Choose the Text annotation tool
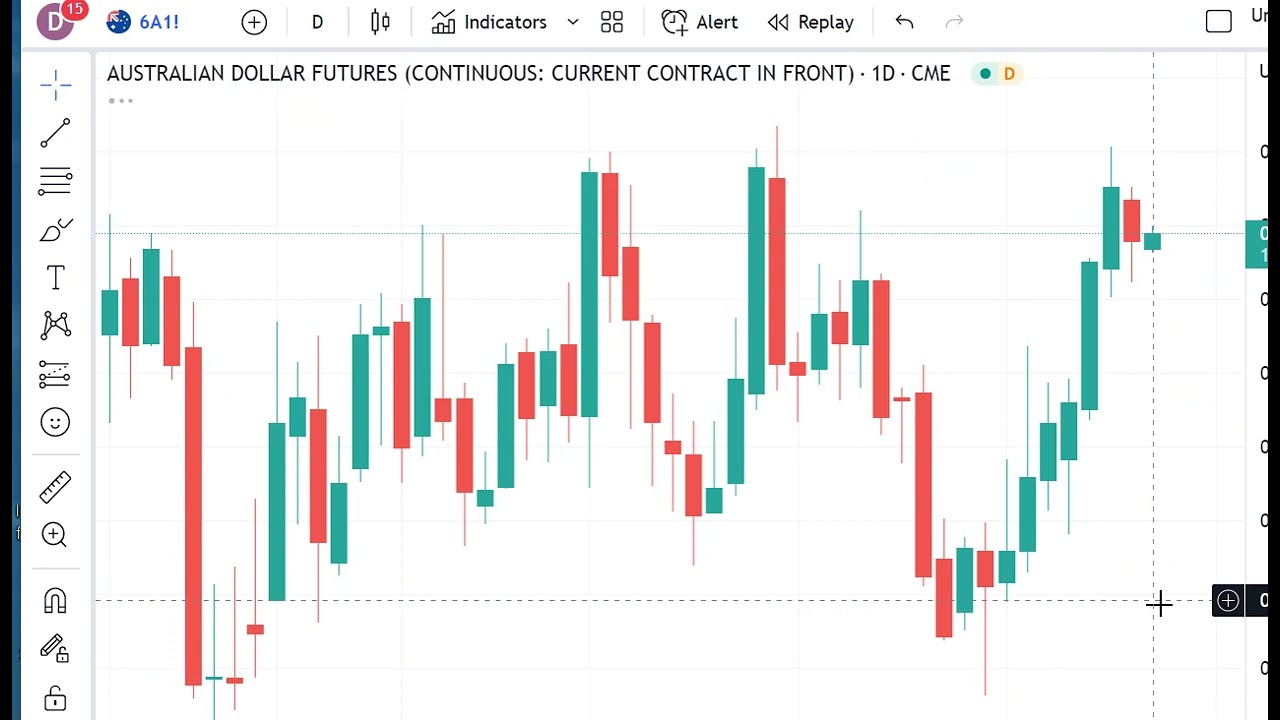Screen dimensions: 1280x720 (x=55, y=277)
